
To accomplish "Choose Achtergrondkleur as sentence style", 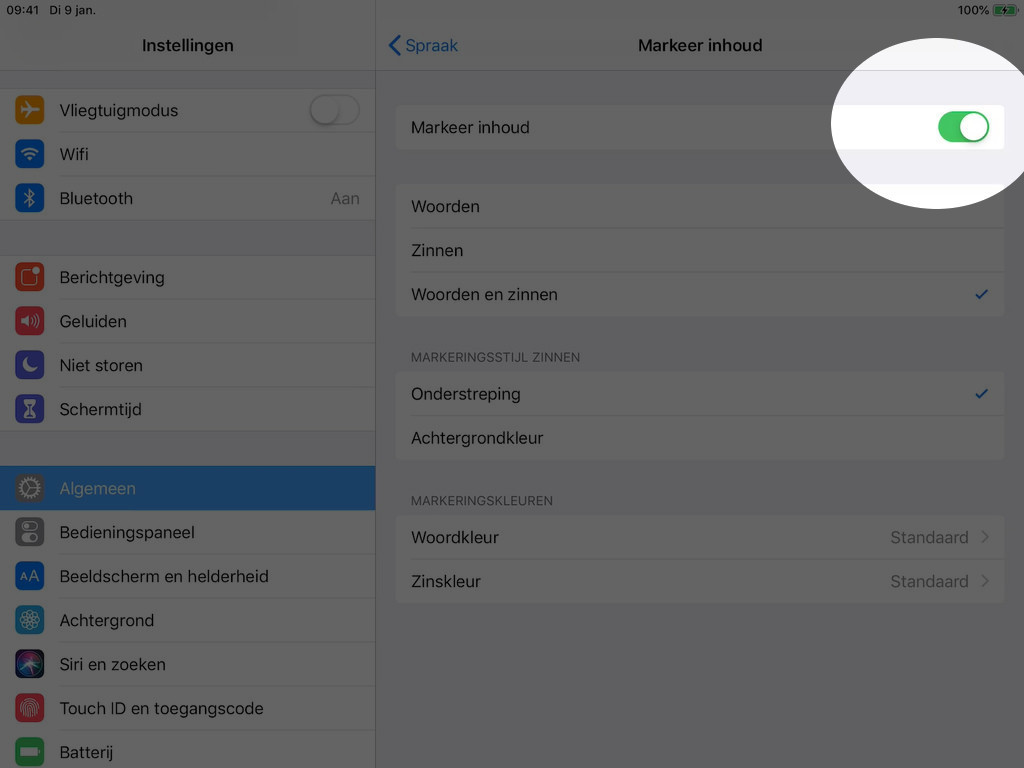I will coord(699,438).
